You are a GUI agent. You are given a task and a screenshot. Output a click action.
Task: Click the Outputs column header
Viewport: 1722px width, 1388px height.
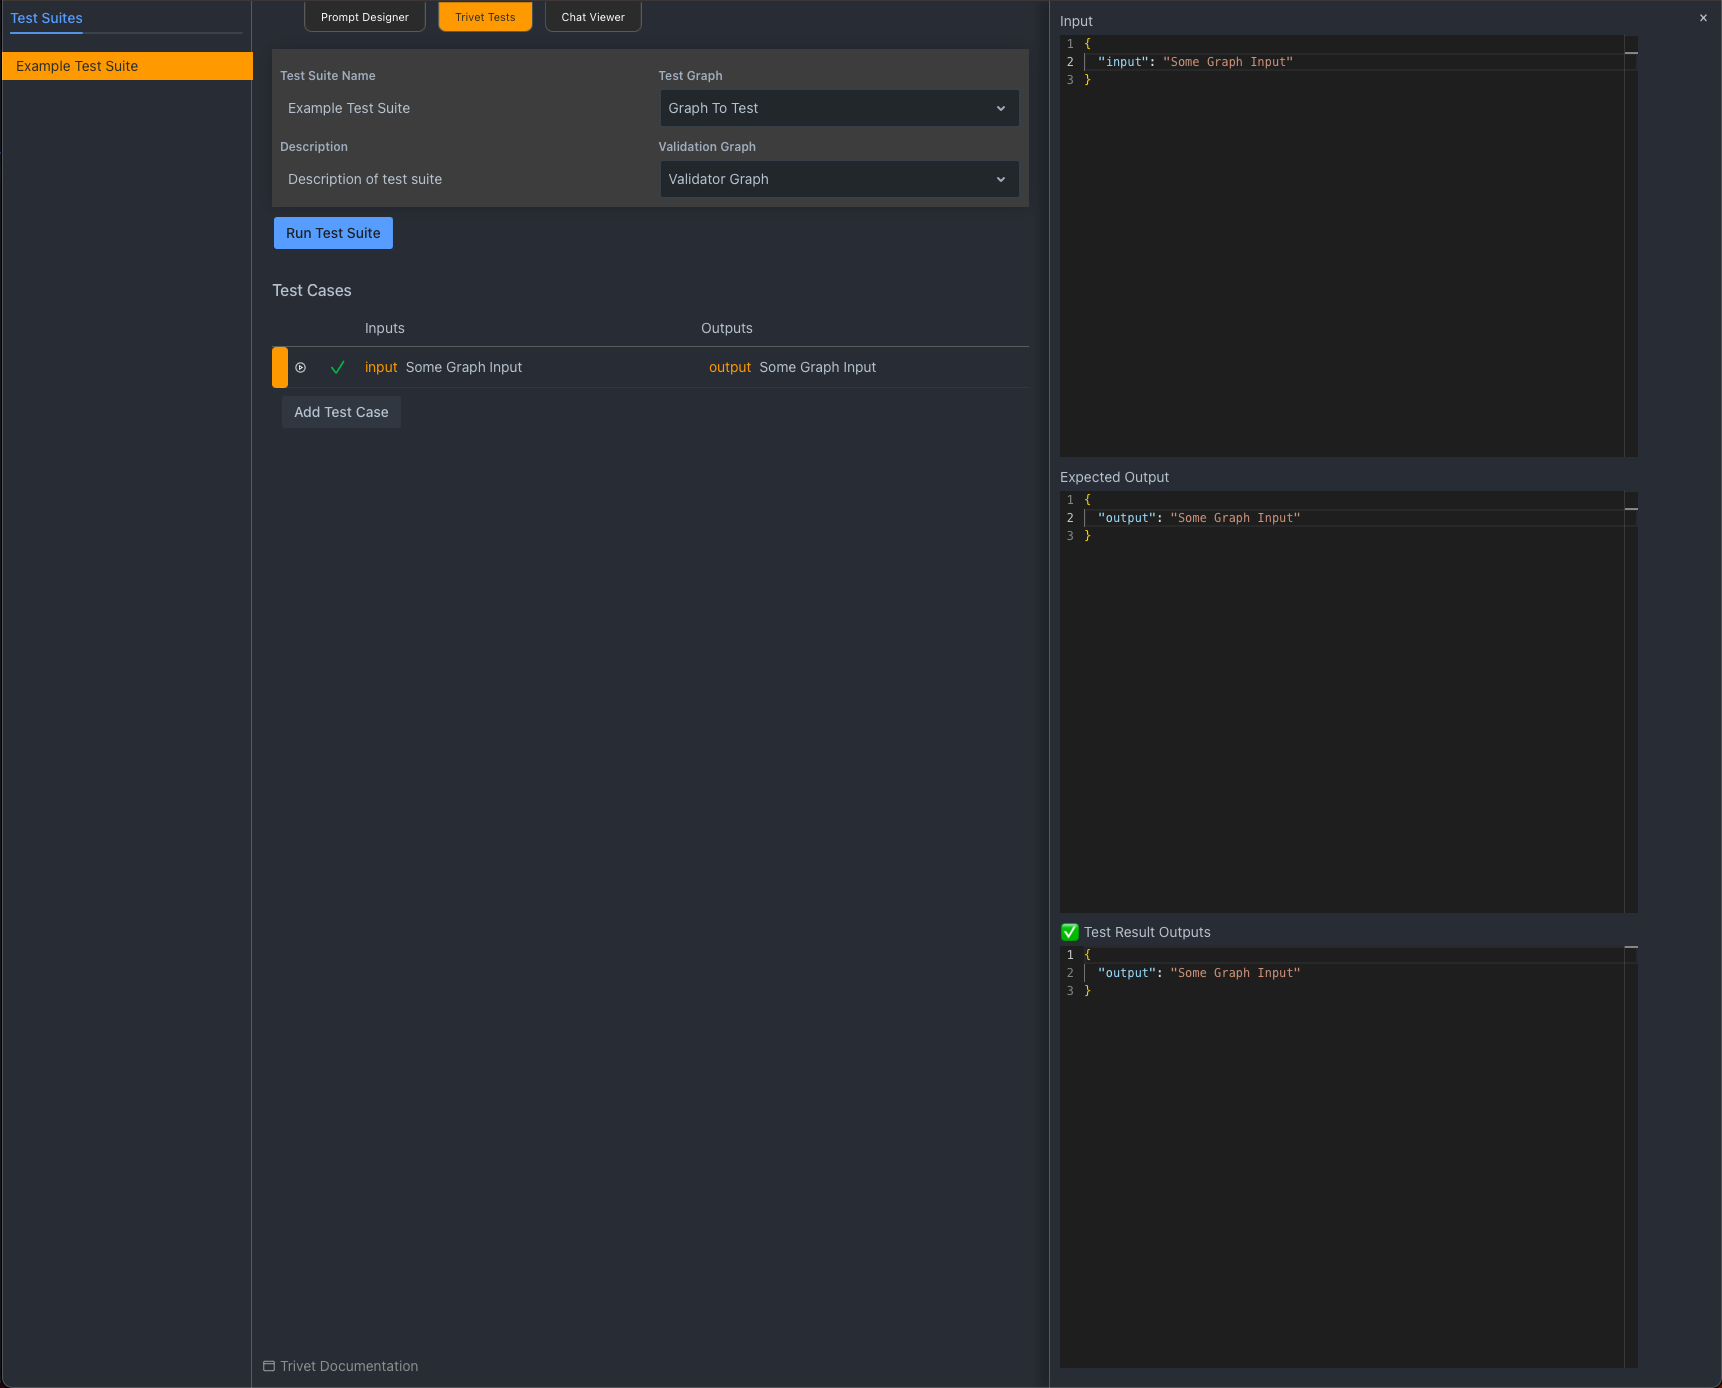[x=727, y=328]
